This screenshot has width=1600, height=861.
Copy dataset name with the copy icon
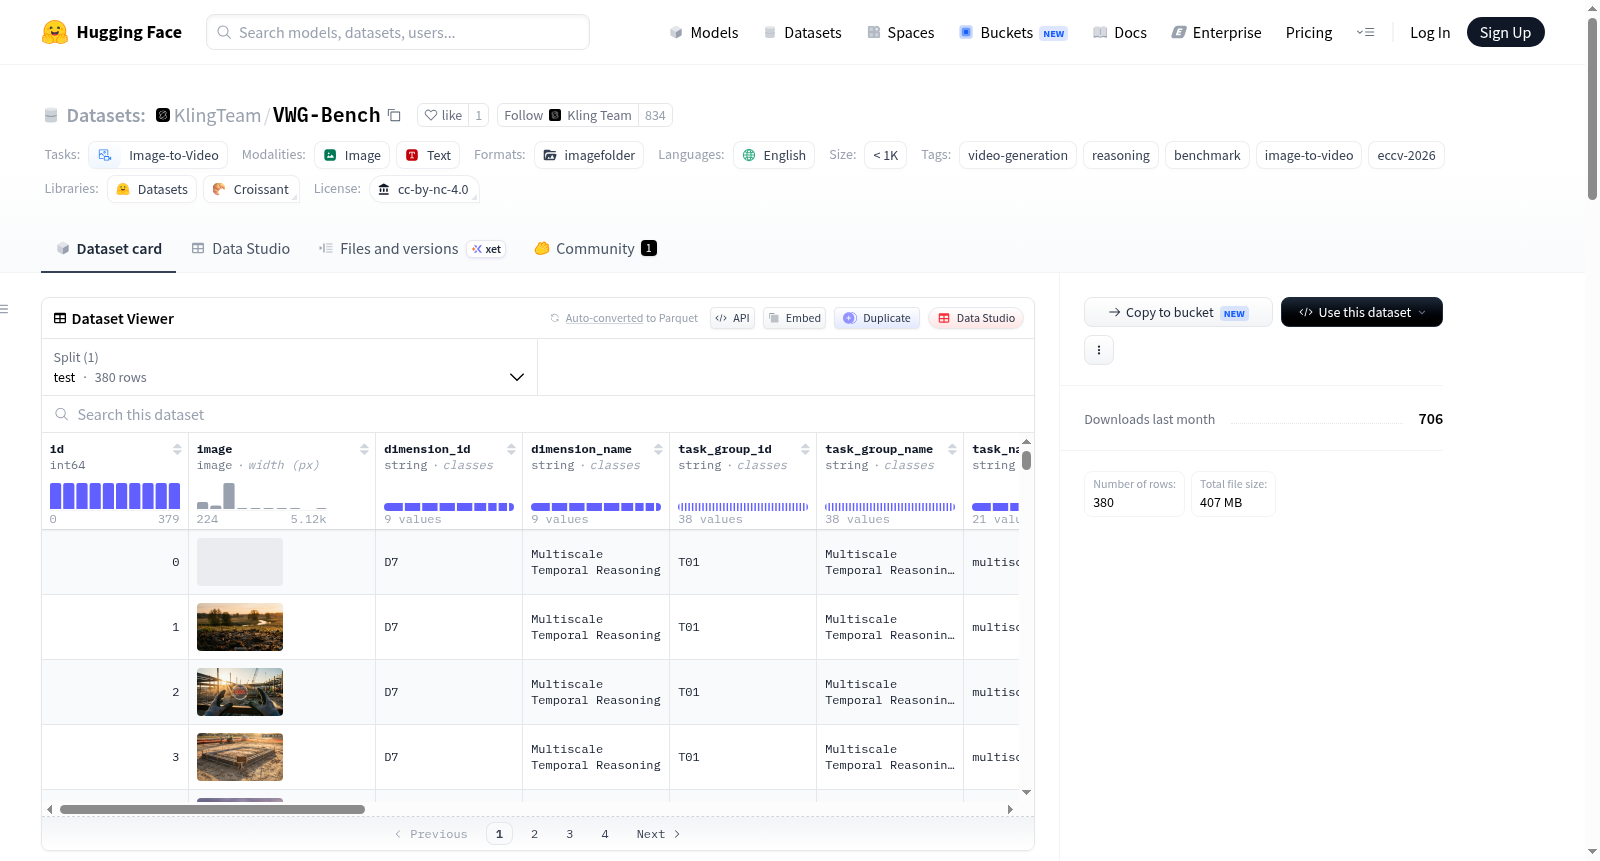pos(394,115)
